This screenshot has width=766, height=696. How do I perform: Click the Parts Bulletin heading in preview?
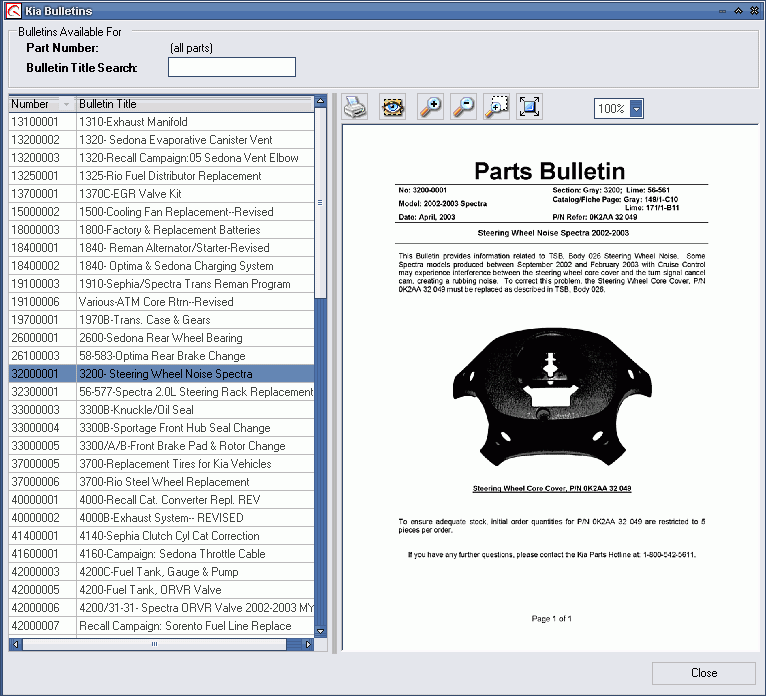coord(550,171)
